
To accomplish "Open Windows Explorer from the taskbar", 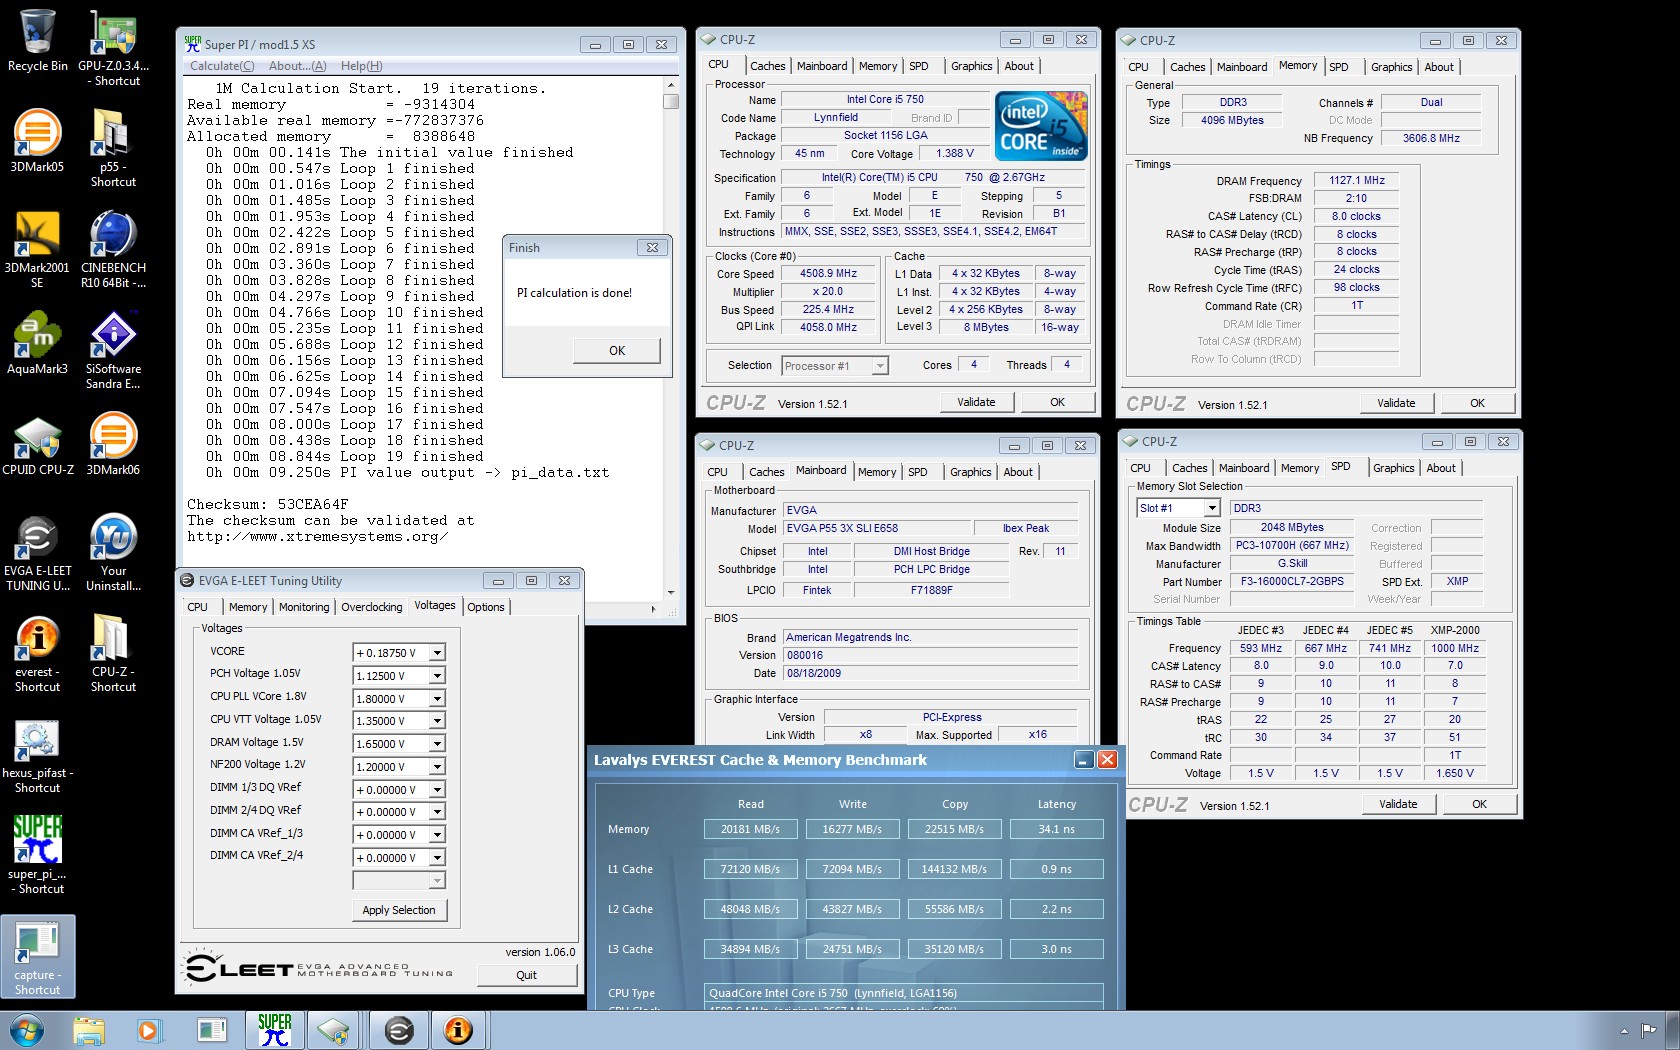I will click(x=89, y=1030).
